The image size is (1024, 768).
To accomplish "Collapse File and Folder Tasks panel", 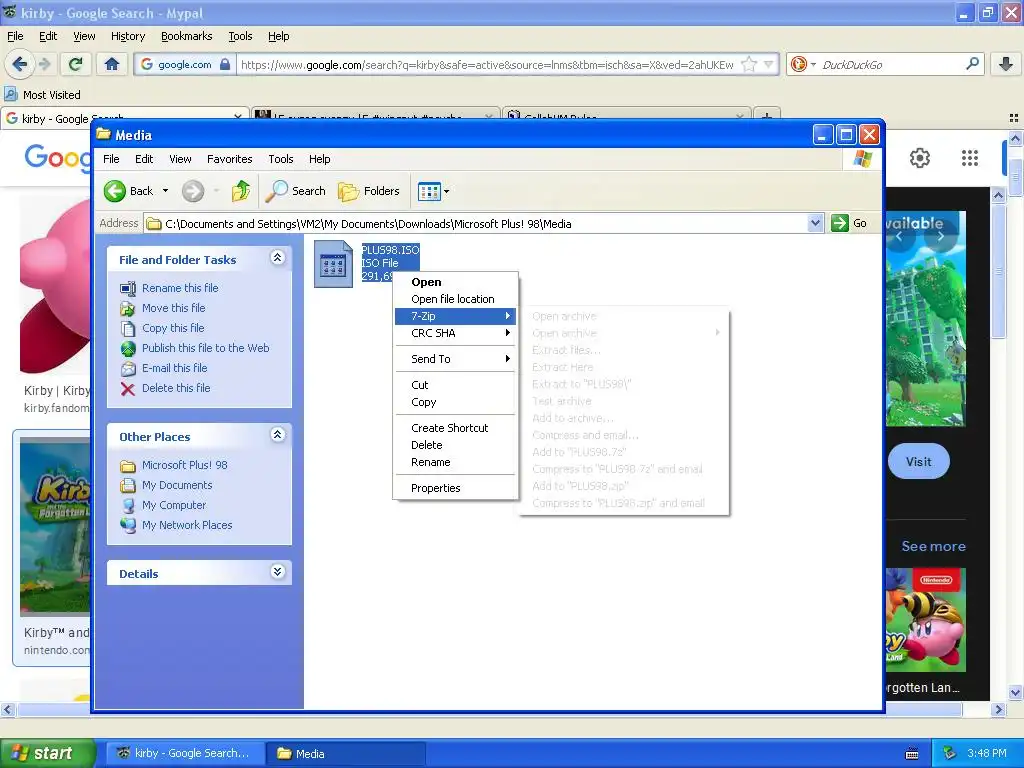I will click(x=278, y=258).
